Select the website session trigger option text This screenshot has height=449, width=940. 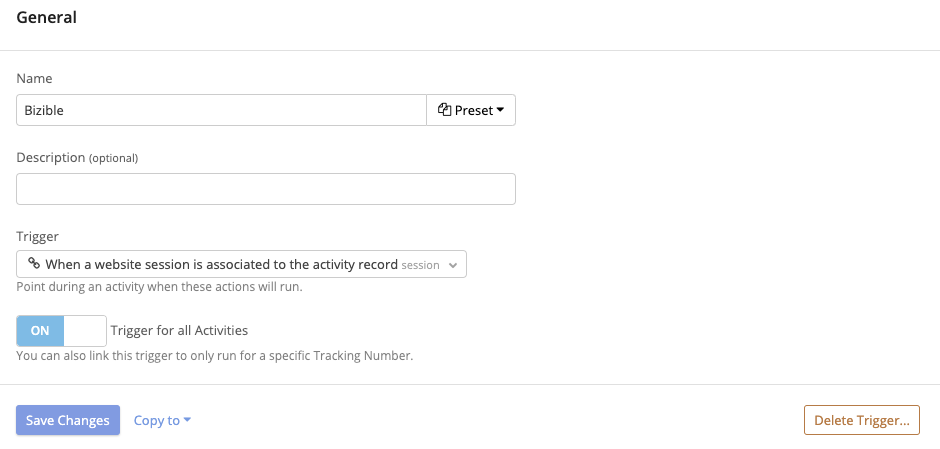tap(222, 264)
